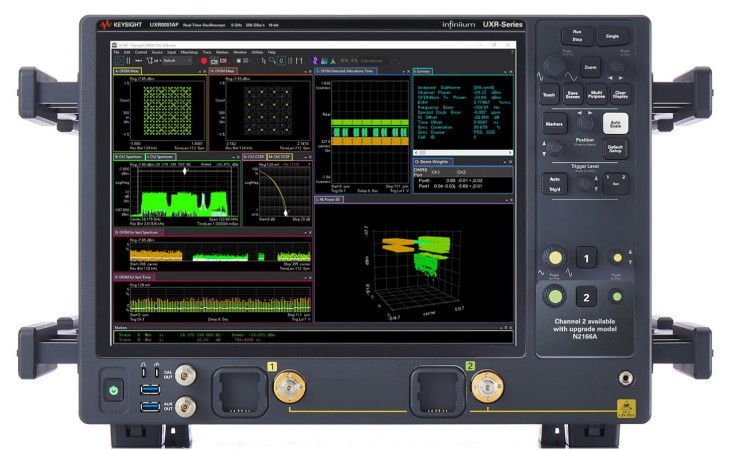Click the green channel 2 vertical scale knob

pyautogui.click(x=555, y=297)
